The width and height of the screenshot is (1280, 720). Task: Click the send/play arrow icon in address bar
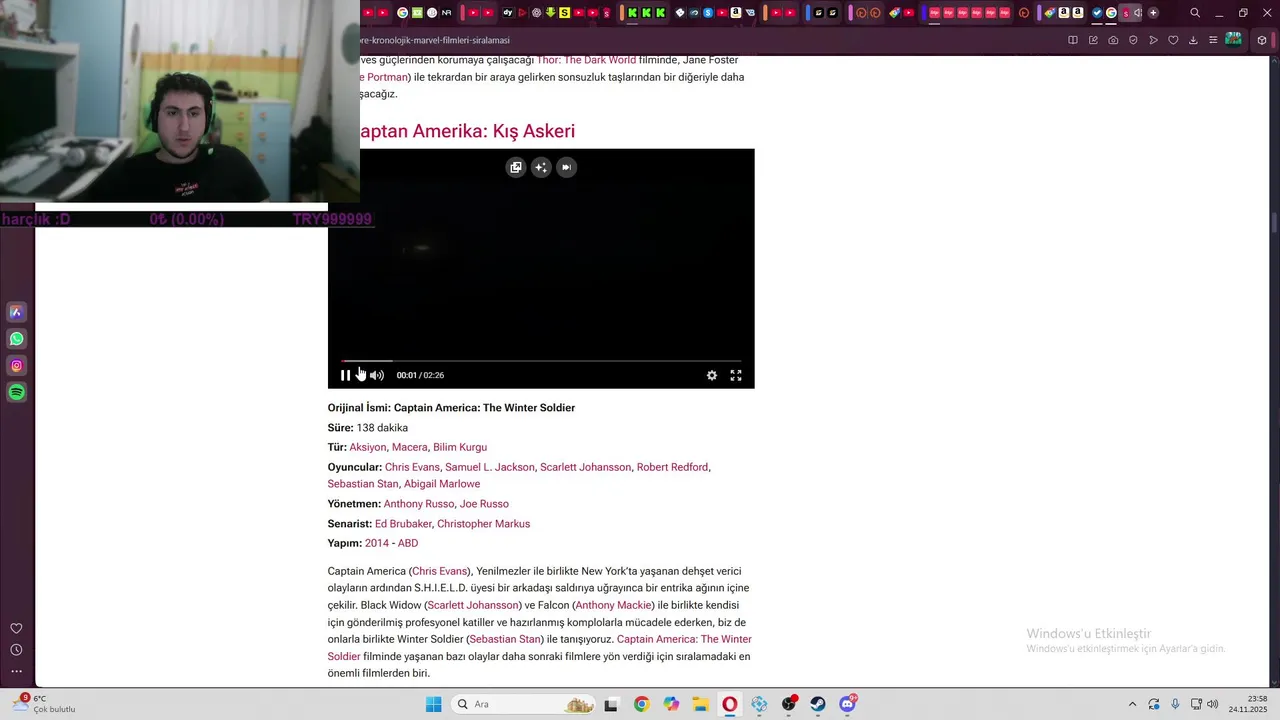click(1153, 40)
